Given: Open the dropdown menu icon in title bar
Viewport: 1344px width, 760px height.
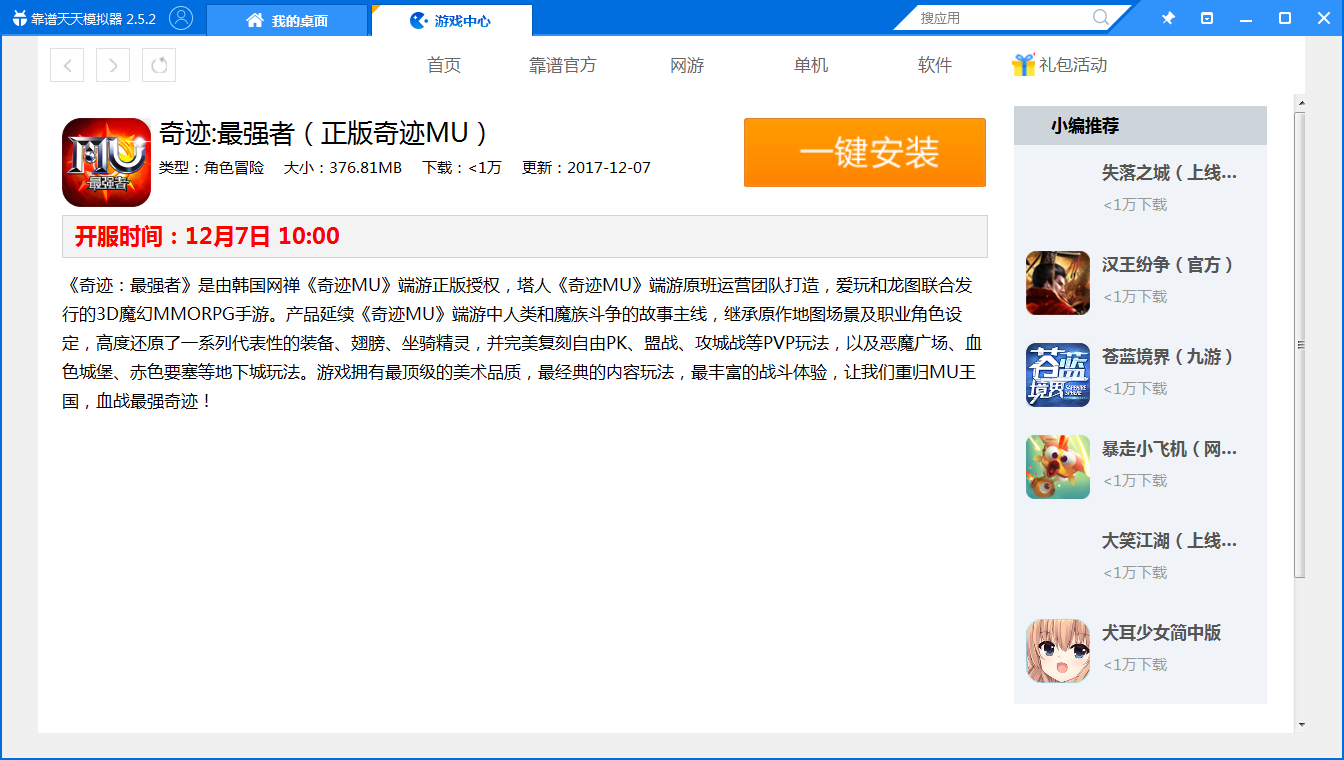Looking at the screenshot, I should pos(1207,18).
